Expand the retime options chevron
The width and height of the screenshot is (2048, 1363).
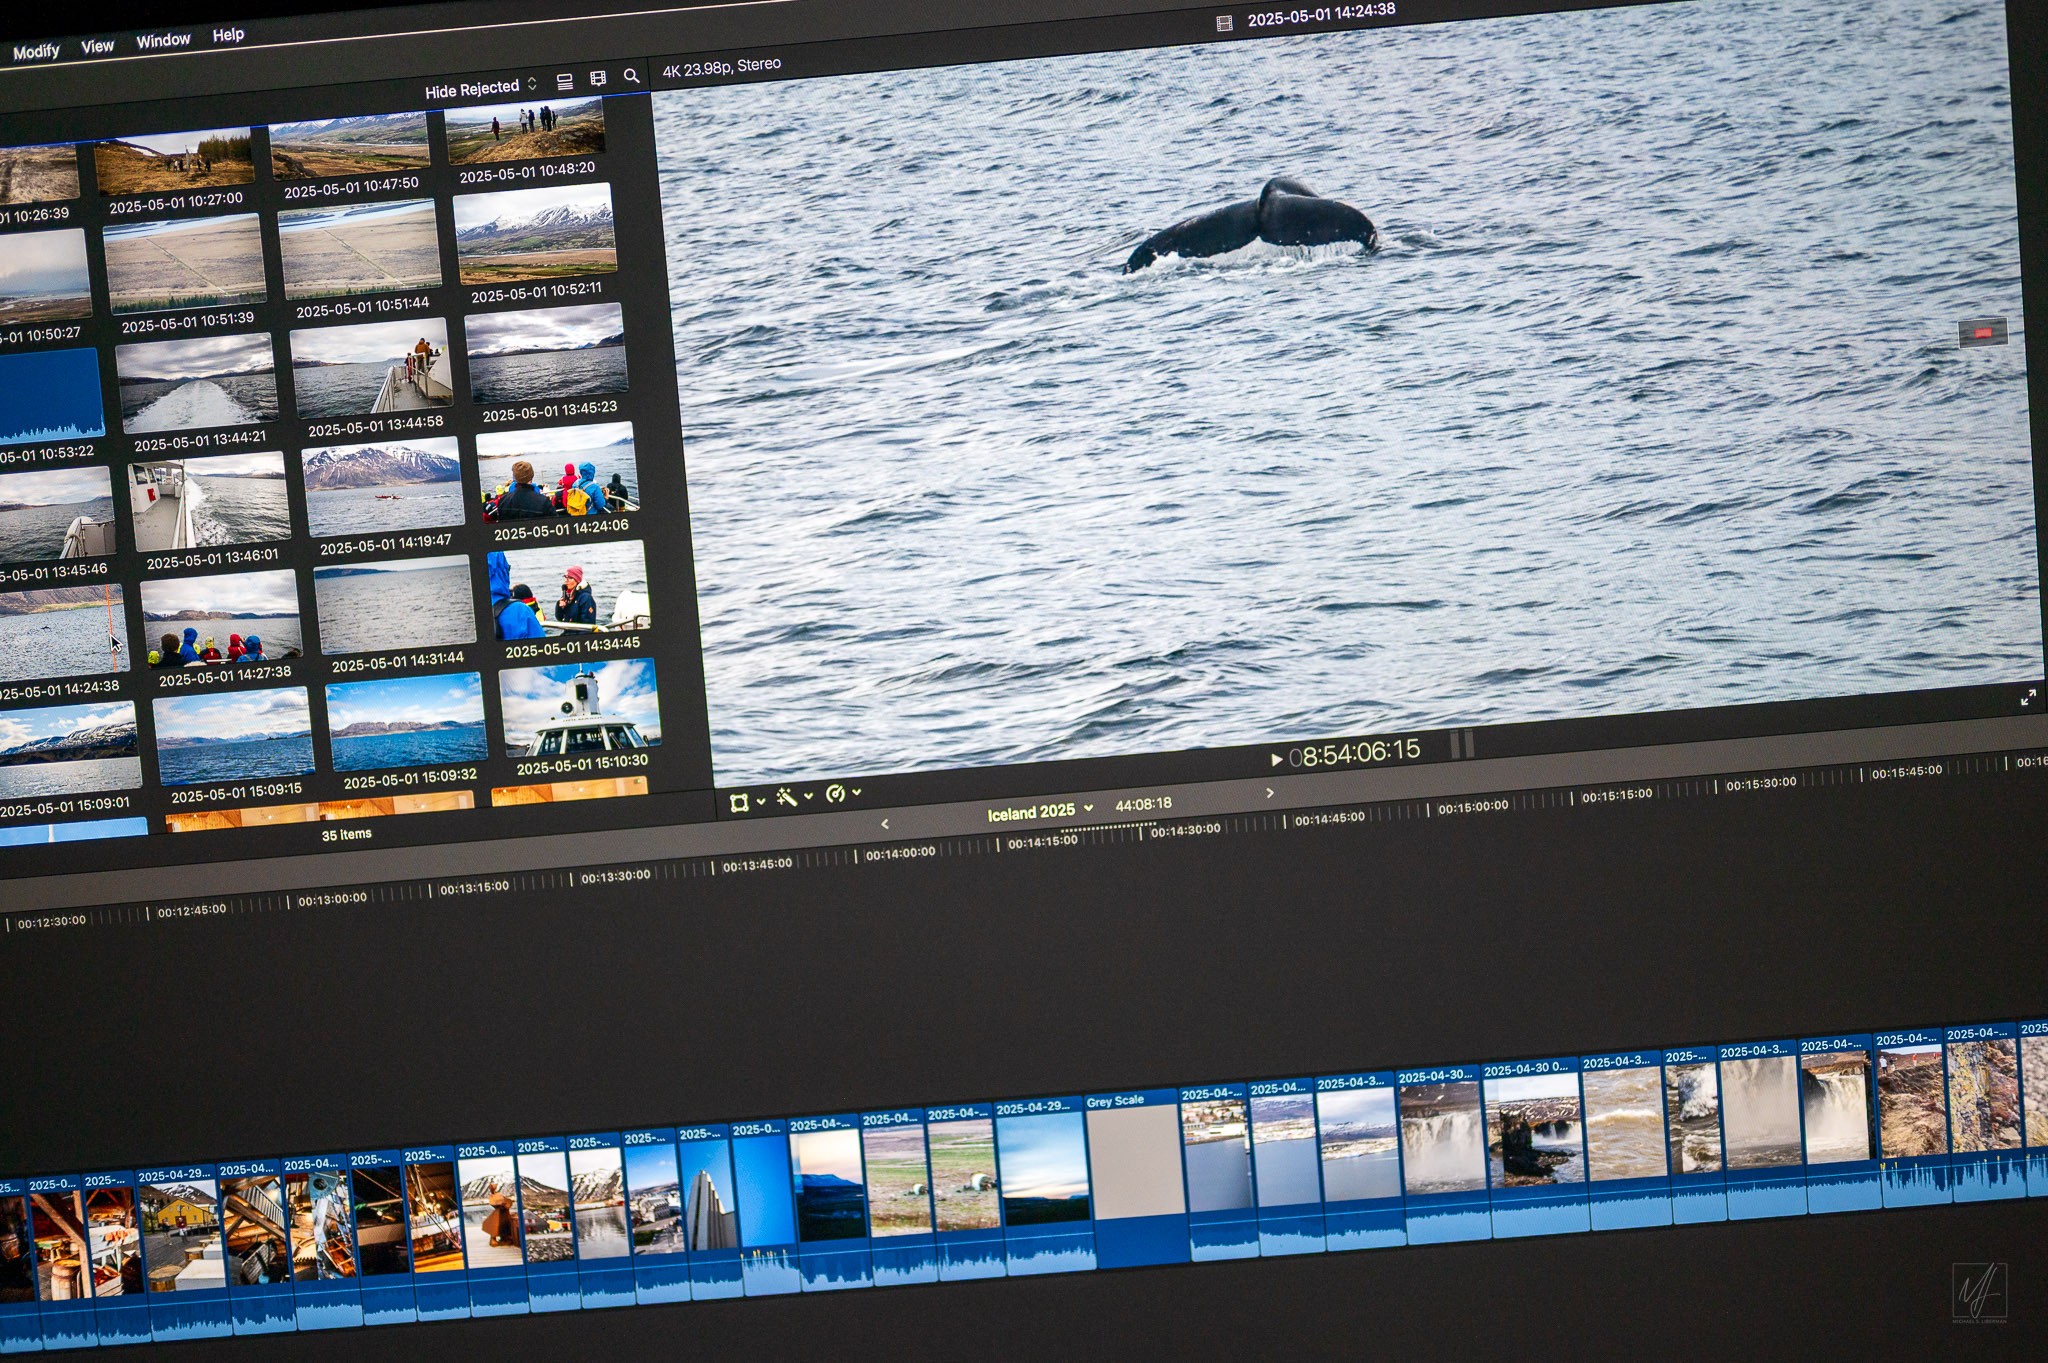coord(857,792)
